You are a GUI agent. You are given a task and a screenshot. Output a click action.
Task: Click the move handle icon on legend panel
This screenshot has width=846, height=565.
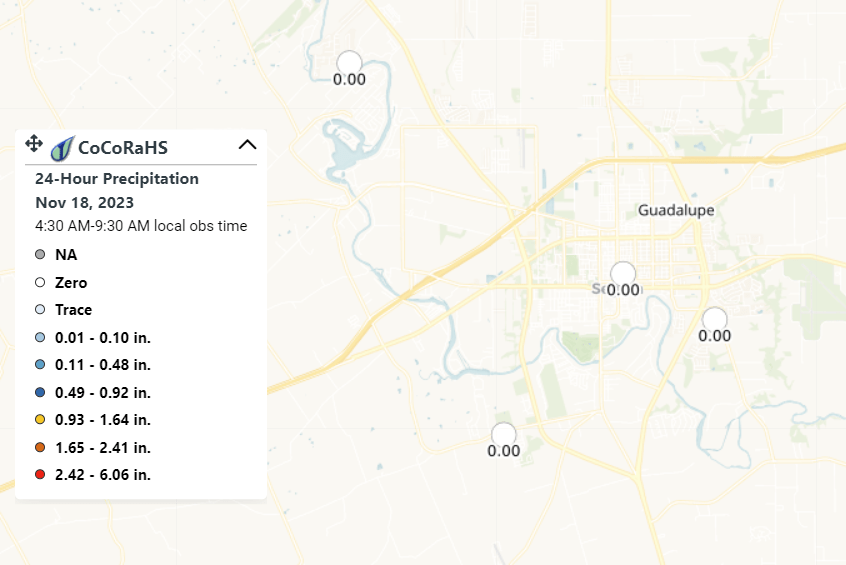(x=33, y=144)
